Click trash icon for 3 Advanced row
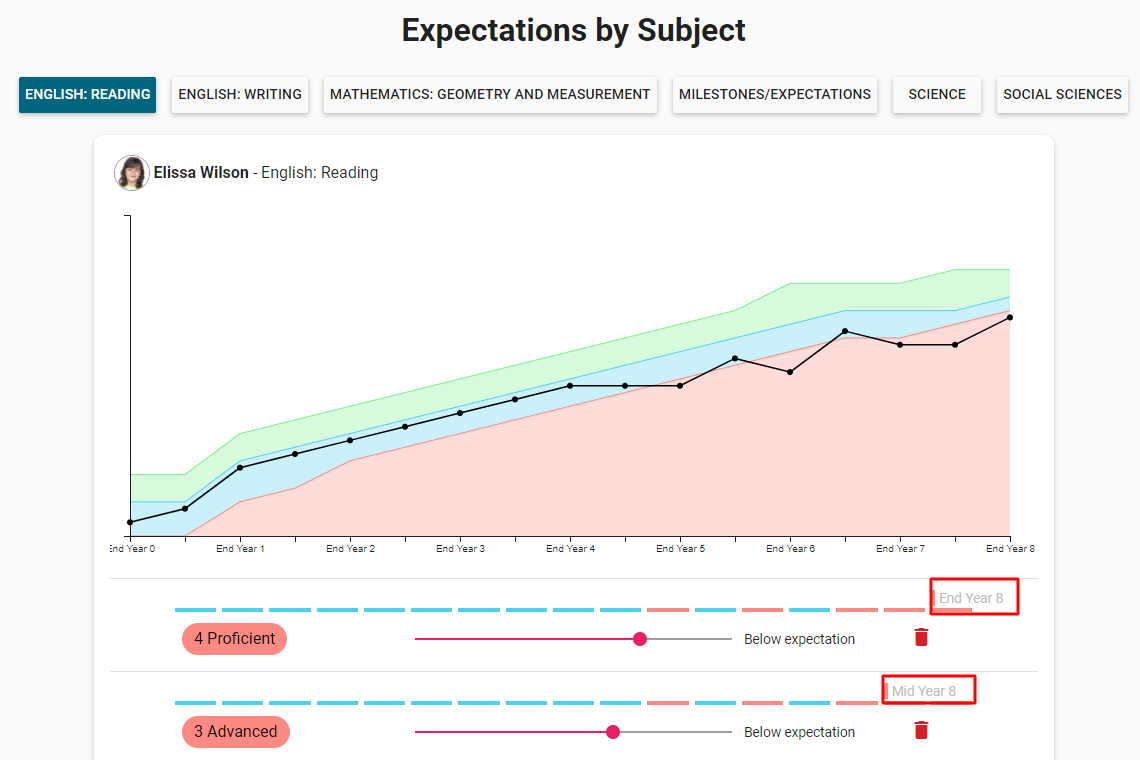 tap(921, 731)
